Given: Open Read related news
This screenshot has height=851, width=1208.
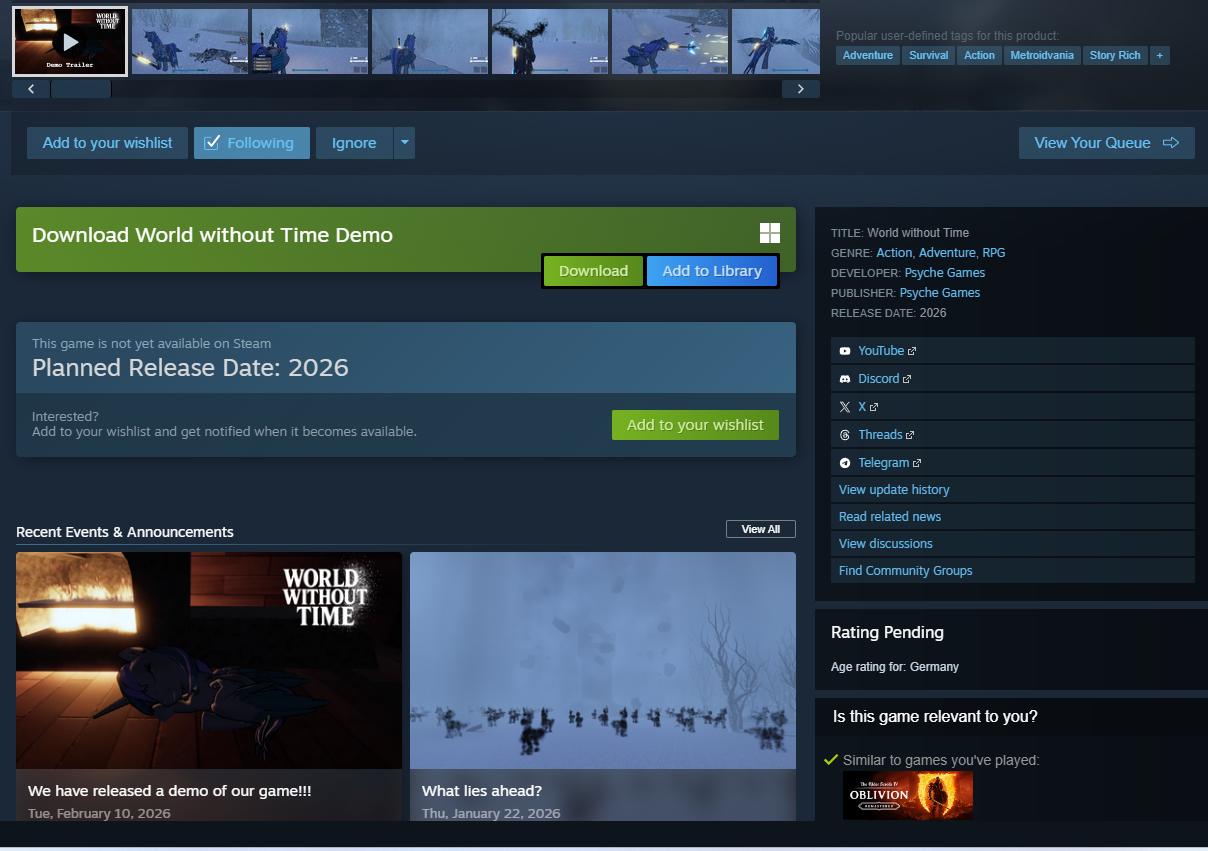Looking at the screenshot, I should click(1013, 517).
